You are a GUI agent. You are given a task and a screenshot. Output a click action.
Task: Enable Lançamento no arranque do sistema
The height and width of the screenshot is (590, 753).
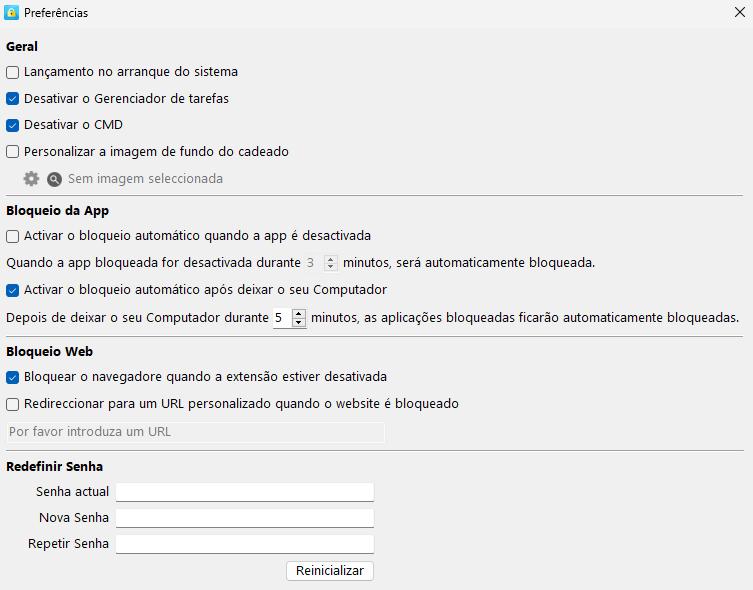13,72
